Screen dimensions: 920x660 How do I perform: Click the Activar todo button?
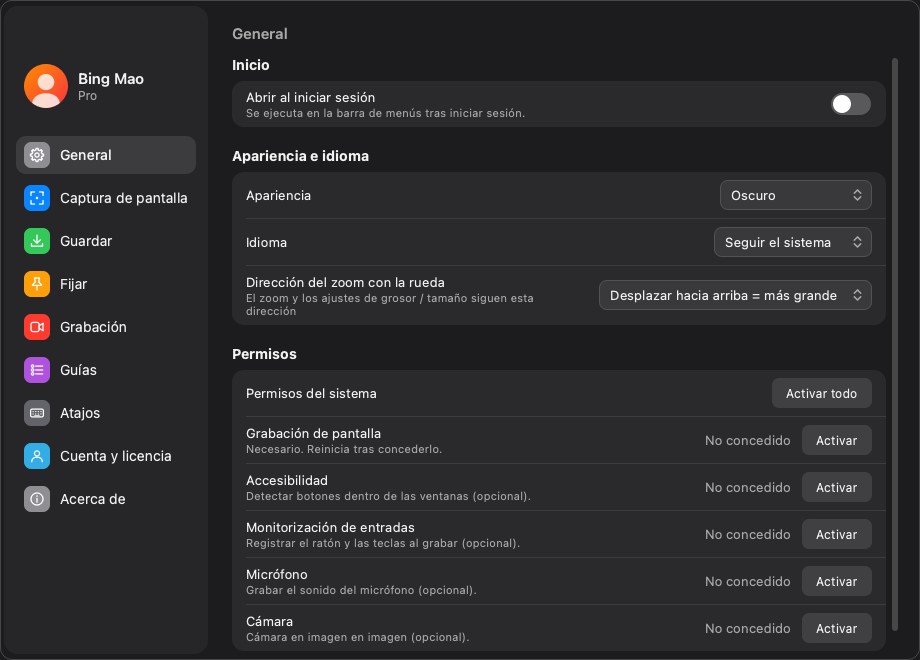point(821,394)
